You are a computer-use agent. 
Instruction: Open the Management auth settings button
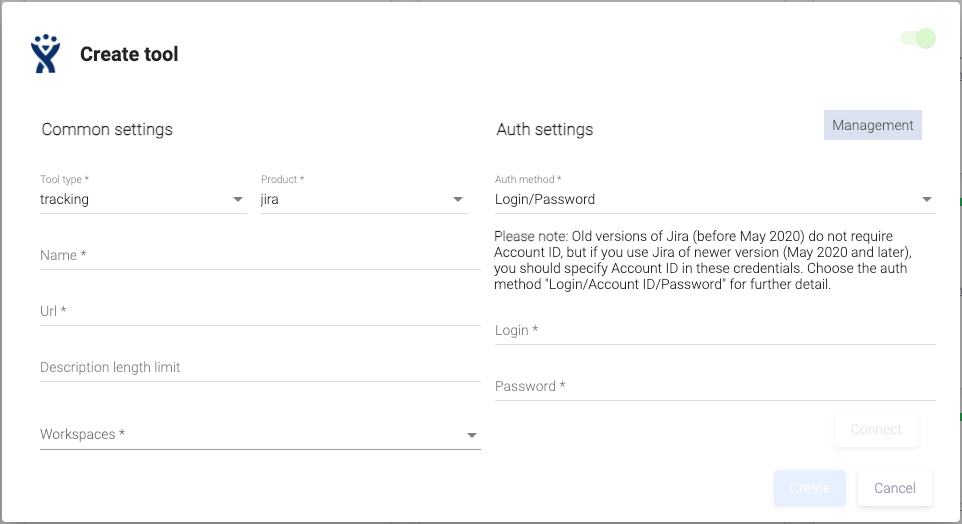click(x=872, y=125)
